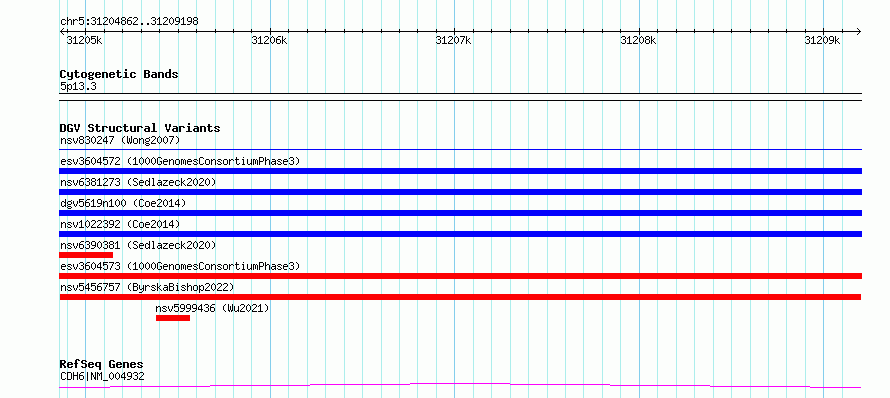Click the Cytogenetic Bands track title
This screenshot has width=890, height=398.
pos(119,74)
